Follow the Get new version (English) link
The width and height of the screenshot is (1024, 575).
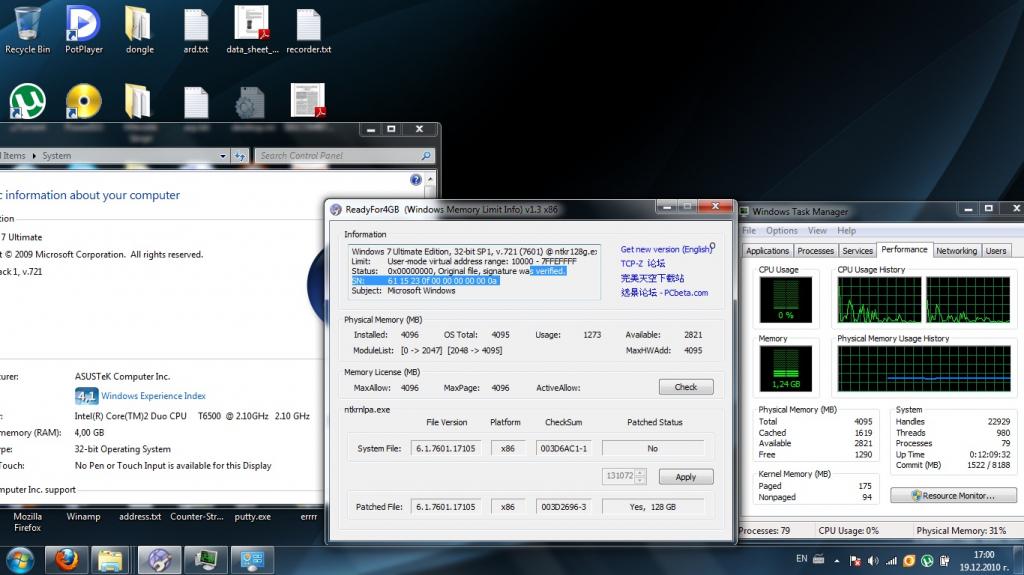[666, 249]
